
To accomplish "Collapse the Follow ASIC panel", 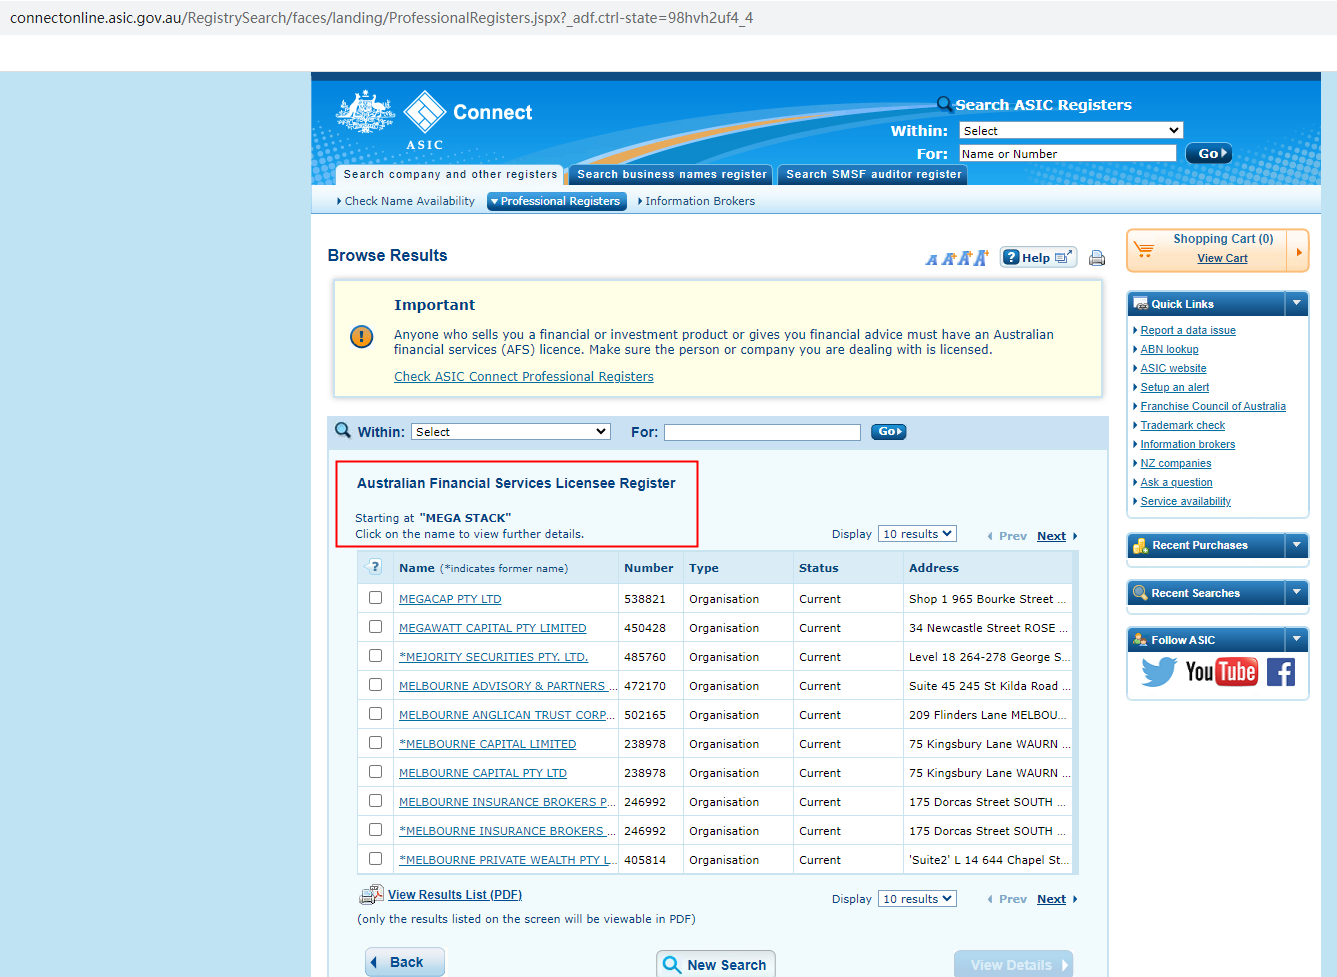I will pyautogui.click(x=1297, y=639).
